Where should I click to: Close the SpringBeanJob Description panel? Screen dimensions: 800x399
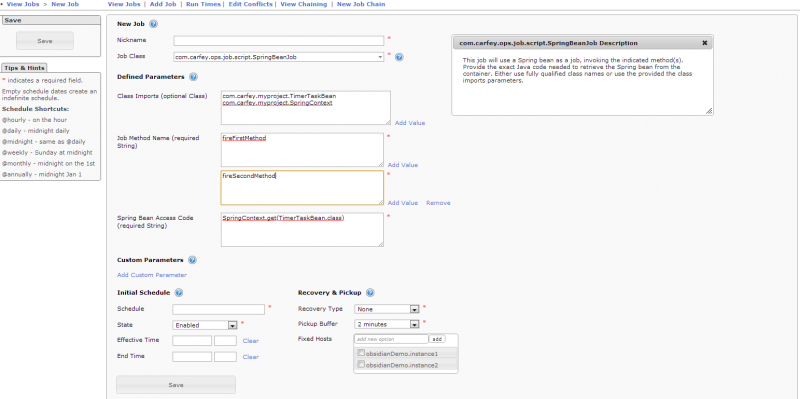(x=705, y=43)
